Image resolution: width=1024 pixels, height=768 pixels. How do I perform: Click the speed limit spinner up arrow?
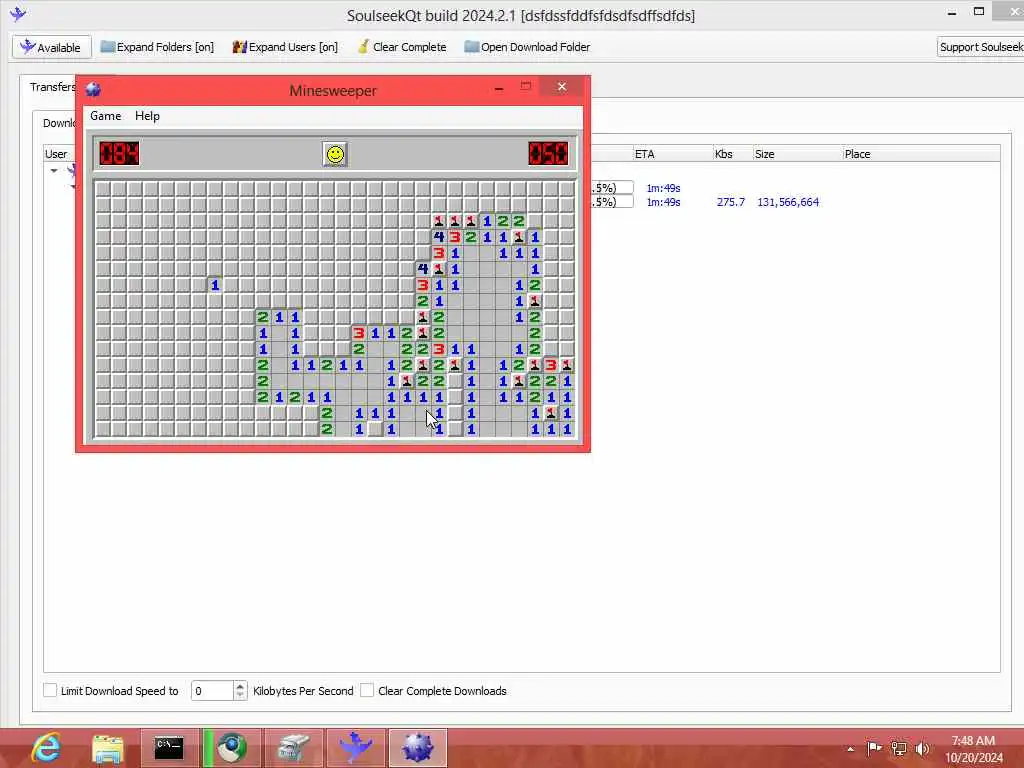[x=240, y=686]
